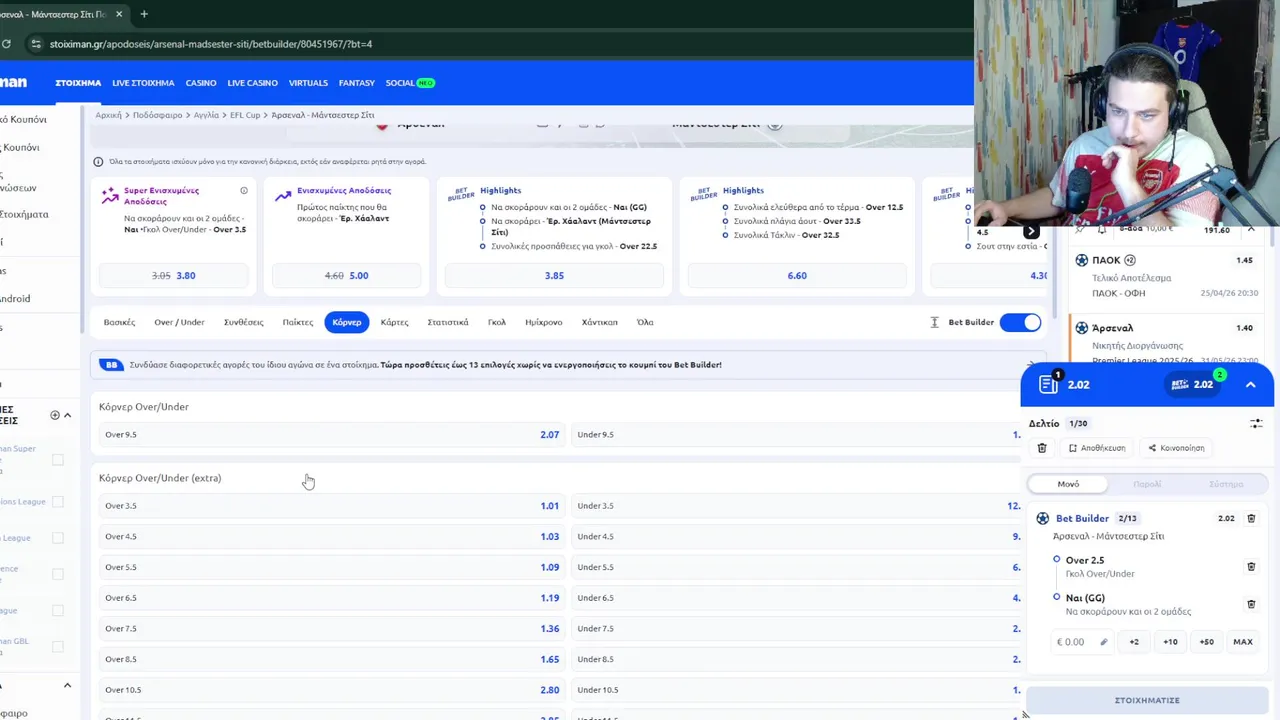Click the Αποθήκευση save button
This screenshot has width=1280, height=720.
click(1097, 448)
